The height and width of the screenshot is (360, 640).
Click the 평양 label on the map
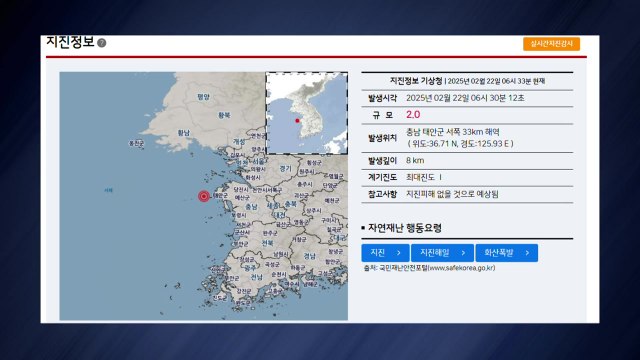[x=203, y=97]
